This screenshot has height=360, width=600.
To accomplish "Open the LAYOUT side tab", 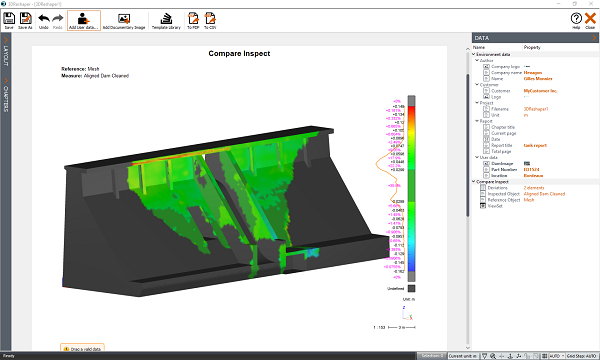I will (x=5, y=52).
